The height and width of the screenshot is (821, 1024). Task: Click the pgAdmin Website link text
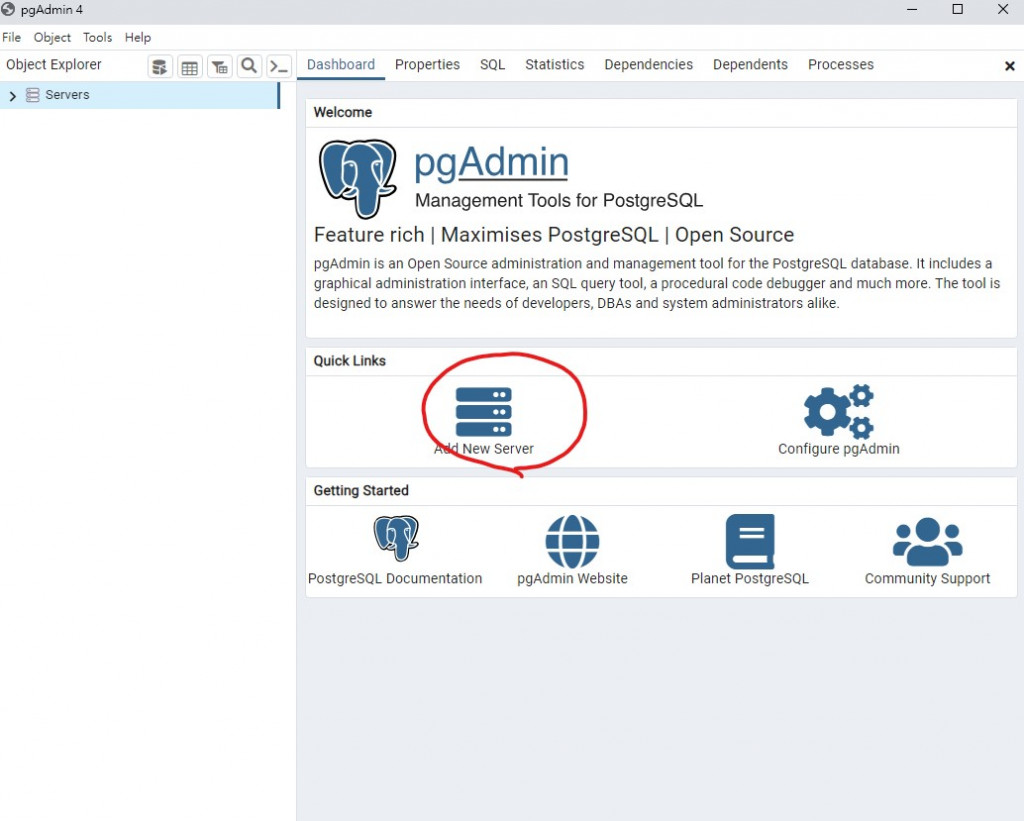click(x=572, y=578)
